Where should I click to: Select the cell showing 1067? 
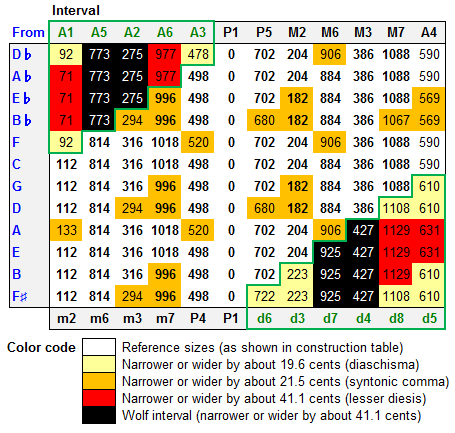click(396, 120)
